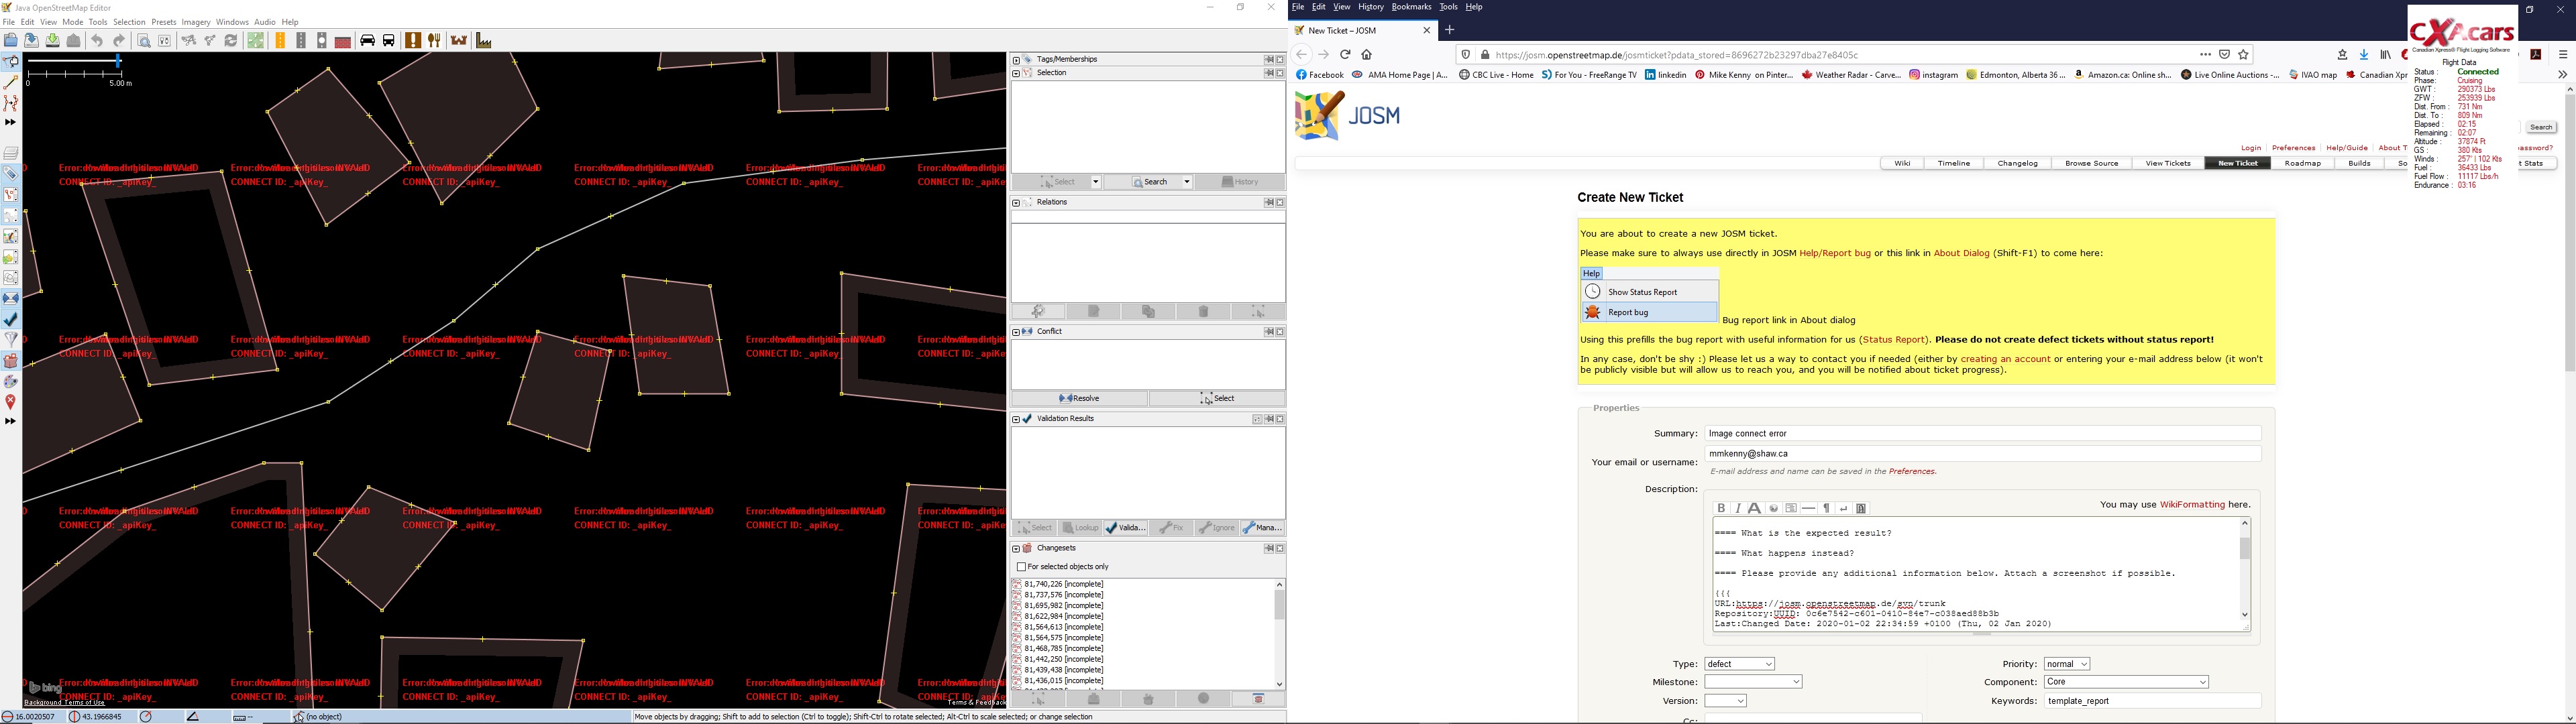Select the factory building preset icon
The image size is (2576, 724).
point(484,41)
